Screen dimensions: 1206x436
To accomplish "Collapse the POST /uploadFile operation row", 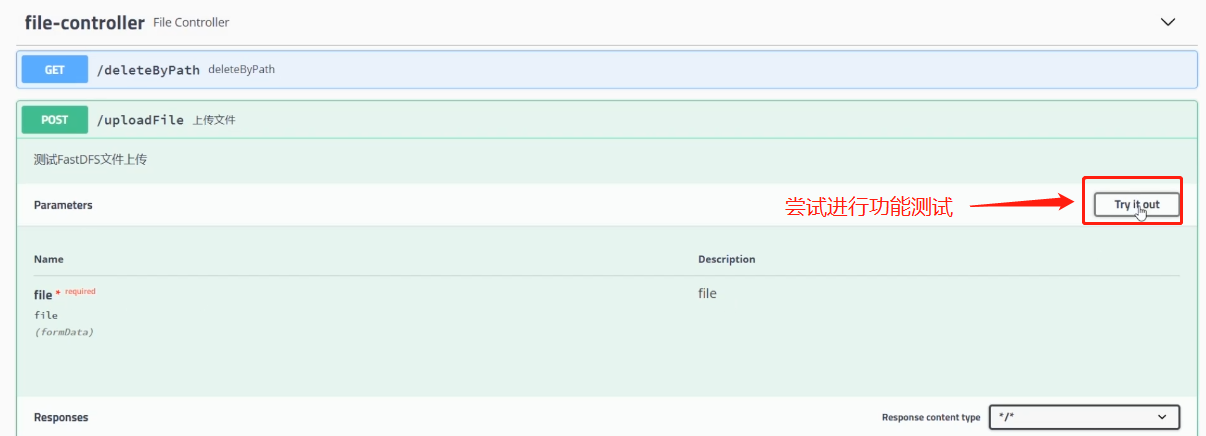I will (607, 120).
